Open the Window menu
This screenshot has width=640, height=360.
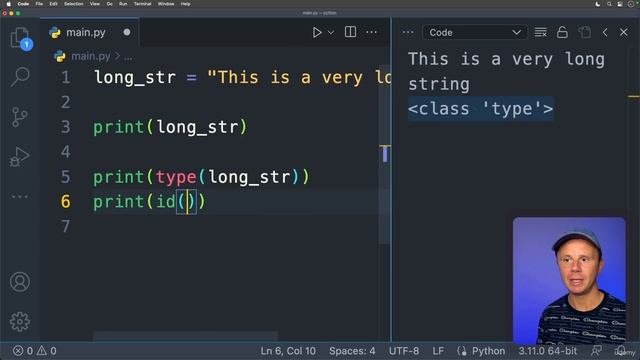[x=166, y=4]
